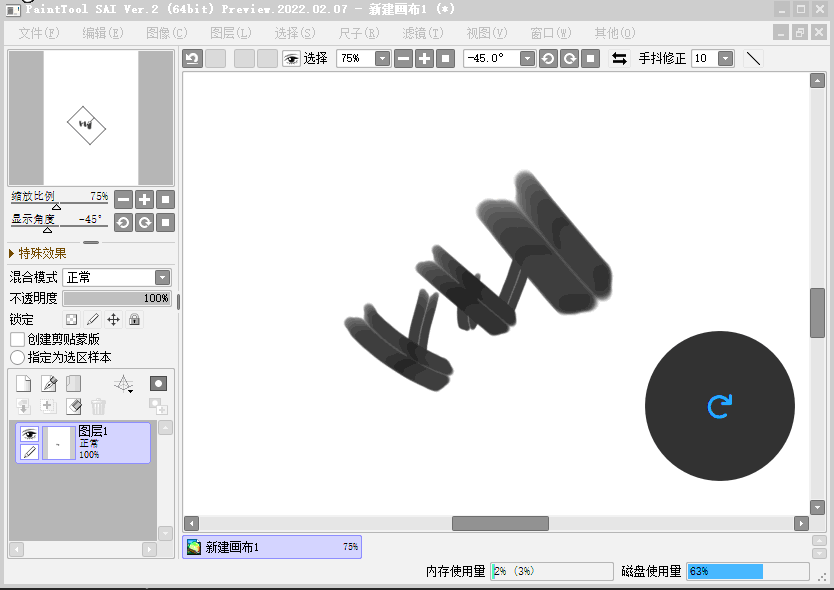The width and height of the screenshot is (834, 590).
Task: Rotate clockwise in the navigator panel
Action: tap(144, 222)
